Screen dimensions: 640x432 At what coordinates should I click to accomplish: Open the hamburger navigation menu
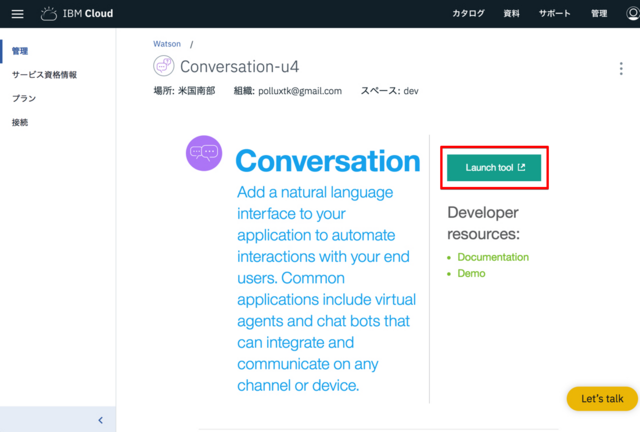pyautogui.click(x=17, y=14)
